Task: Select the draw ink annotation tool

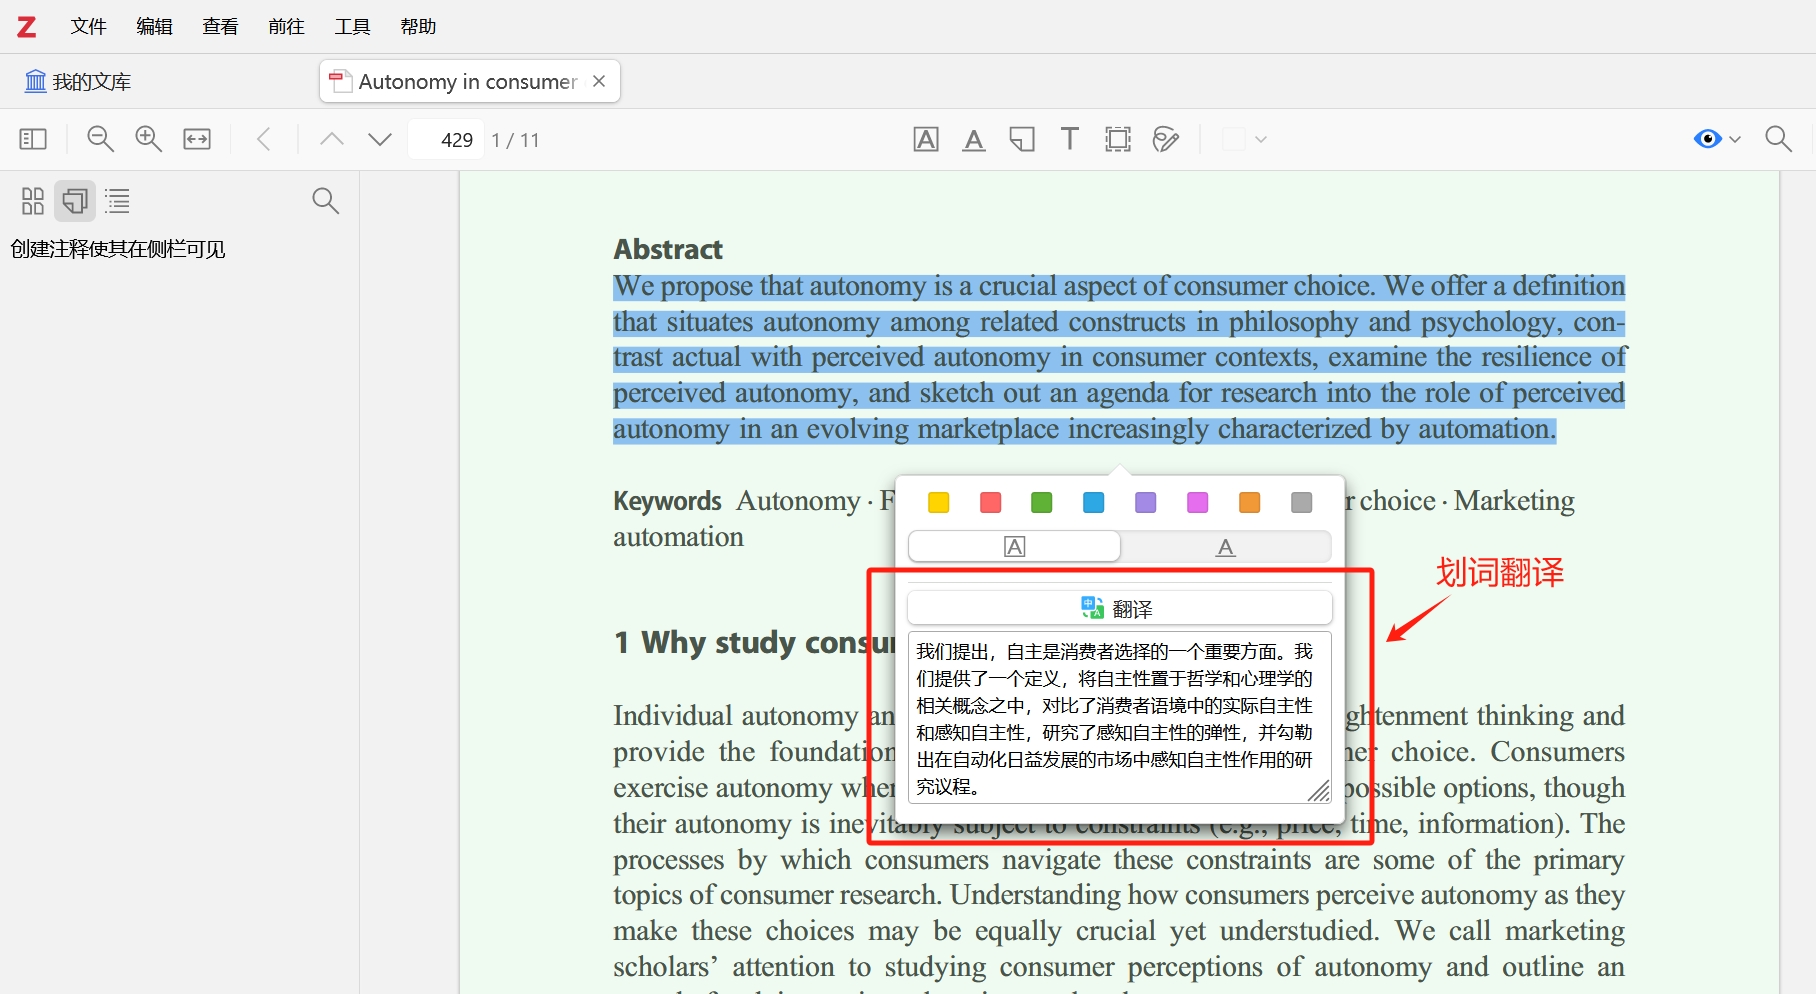Action: [1165, 139]
